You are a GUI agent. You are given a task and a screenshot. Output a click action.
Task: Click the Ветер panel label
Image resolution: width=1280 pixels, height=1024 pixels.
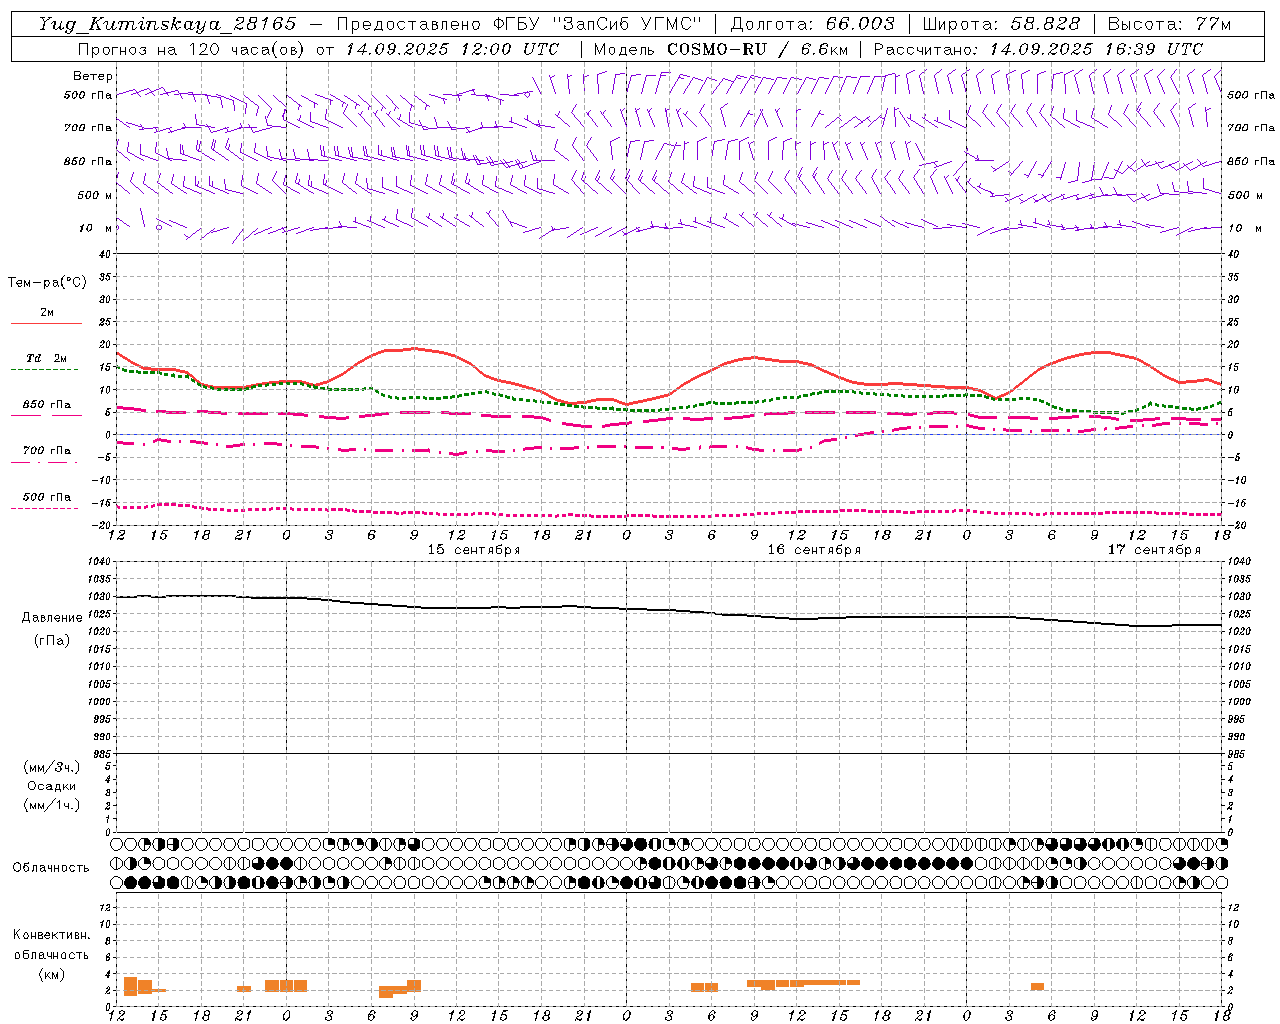[93, 76]
